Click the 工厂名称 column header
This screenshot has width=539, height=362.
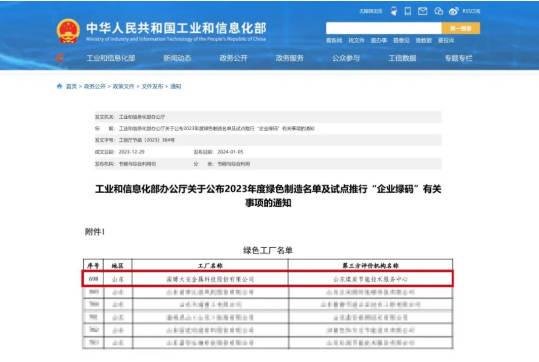coord(210,265)
